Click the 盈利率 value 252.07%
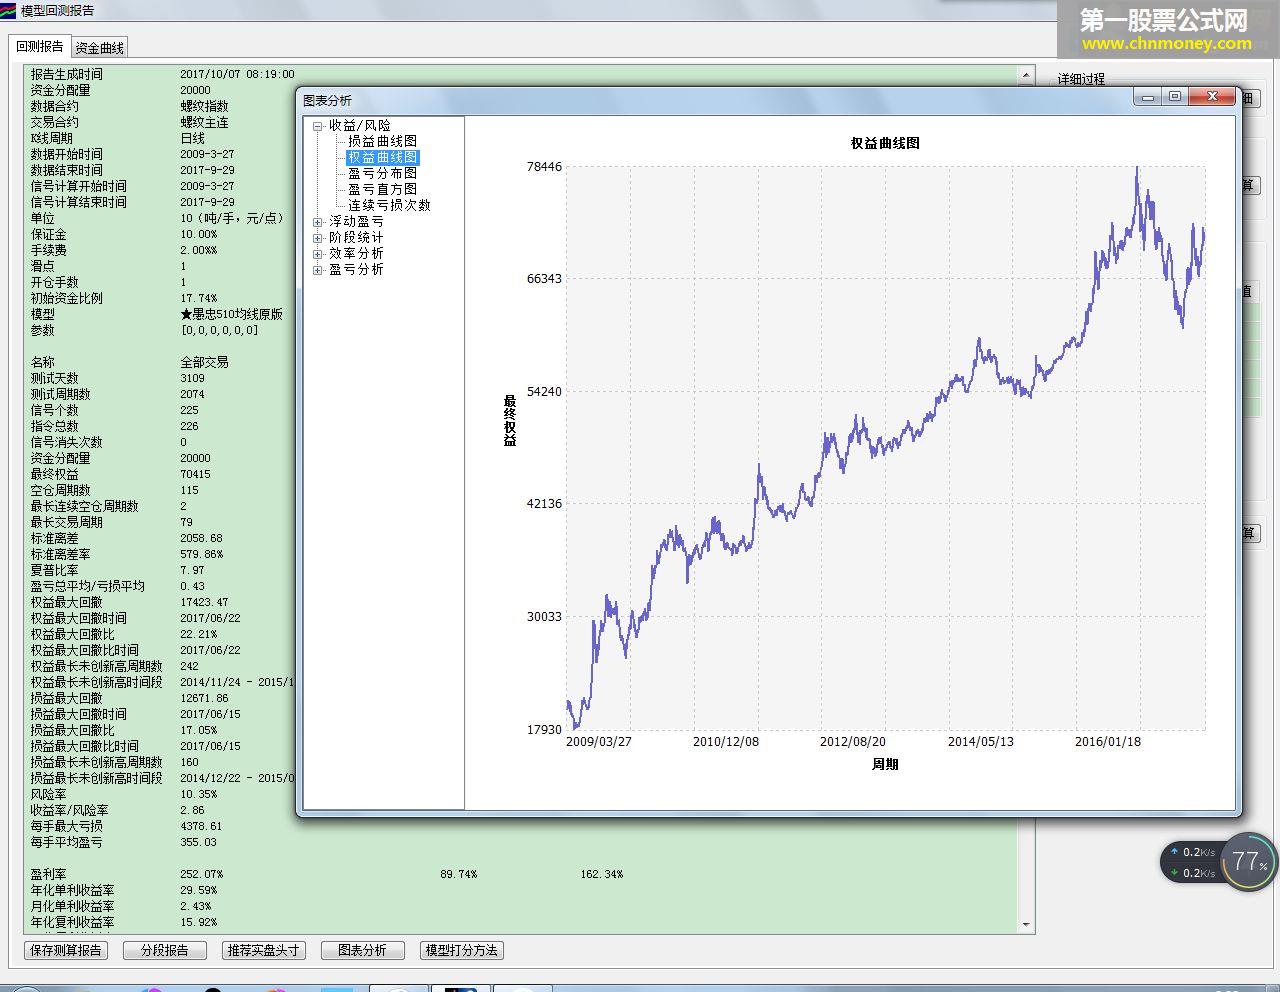This screenshot has height=992, width=1280. (x=201, y=874)
